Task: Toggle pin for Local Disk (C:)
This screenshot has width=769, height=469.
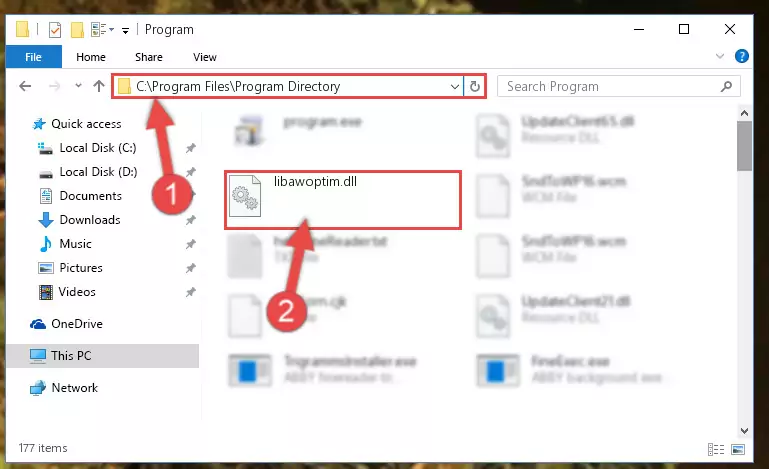Action: tap(190, 148)
